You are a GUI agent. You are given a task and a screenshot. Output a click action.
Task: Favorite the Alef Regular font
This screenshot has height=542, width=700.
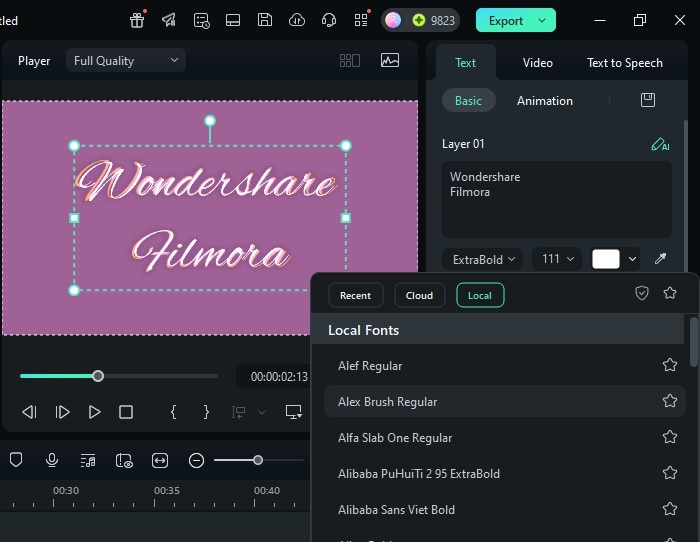click(x=670, y=365)
